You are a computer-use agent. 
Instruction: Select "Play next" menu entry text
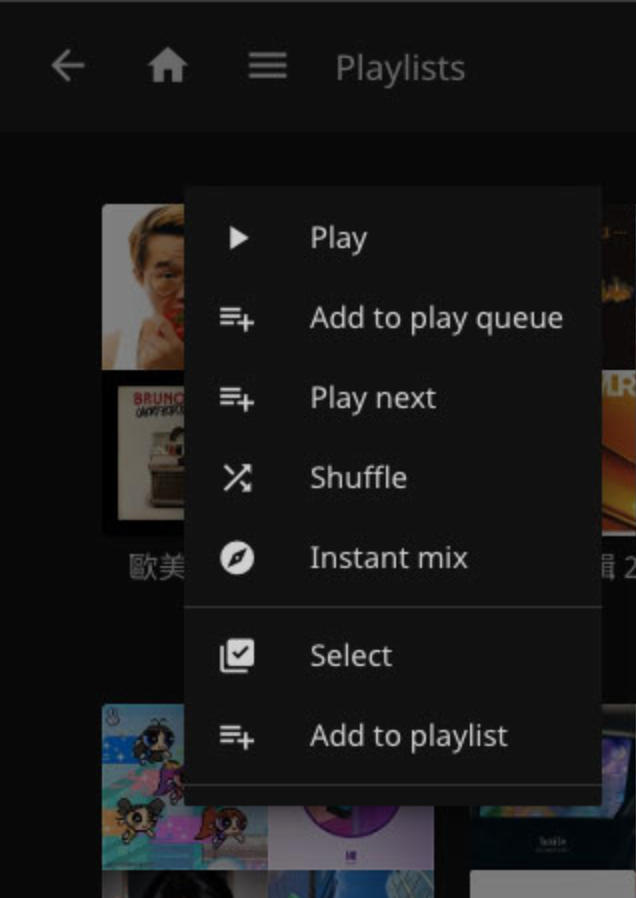[x=372, y=398]
